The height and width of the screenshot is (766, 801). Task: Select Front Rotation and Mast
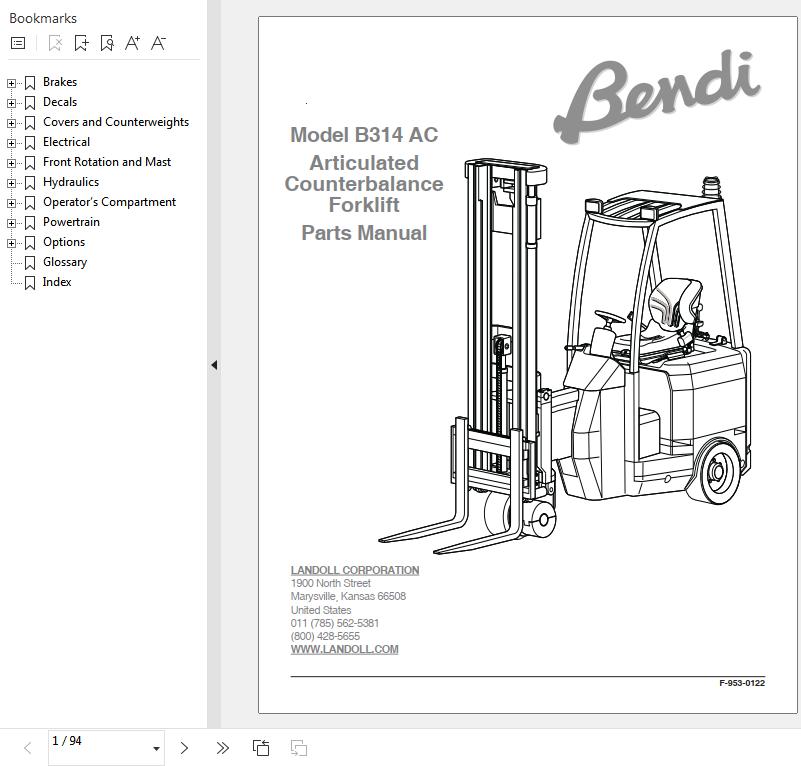pos(107,161)
